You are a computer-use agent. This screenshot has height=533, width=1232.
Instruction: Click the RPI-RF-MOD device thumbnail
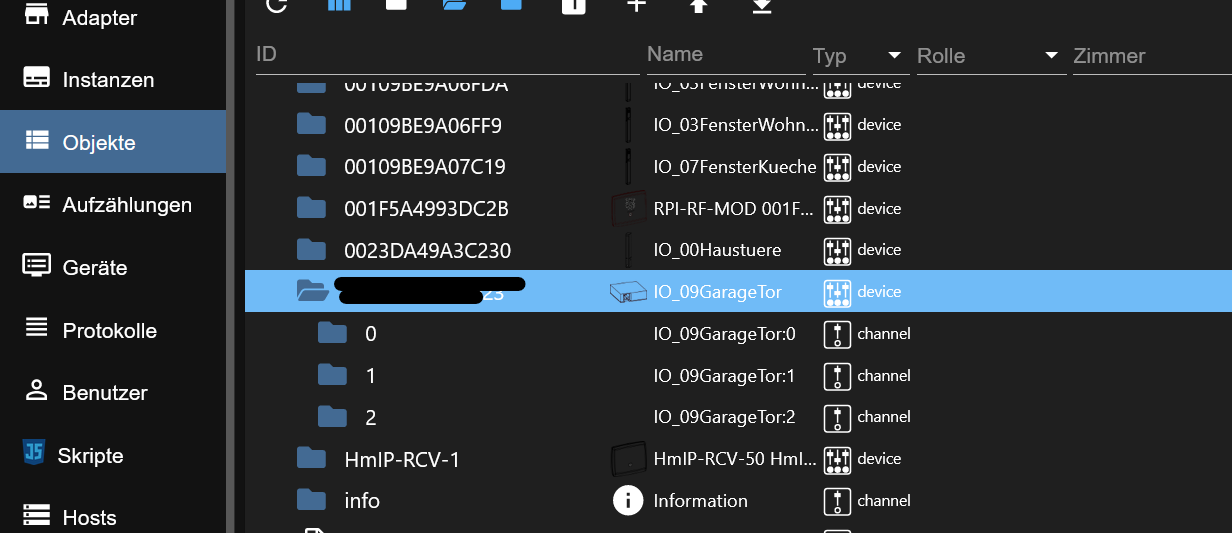coord(628,208)
